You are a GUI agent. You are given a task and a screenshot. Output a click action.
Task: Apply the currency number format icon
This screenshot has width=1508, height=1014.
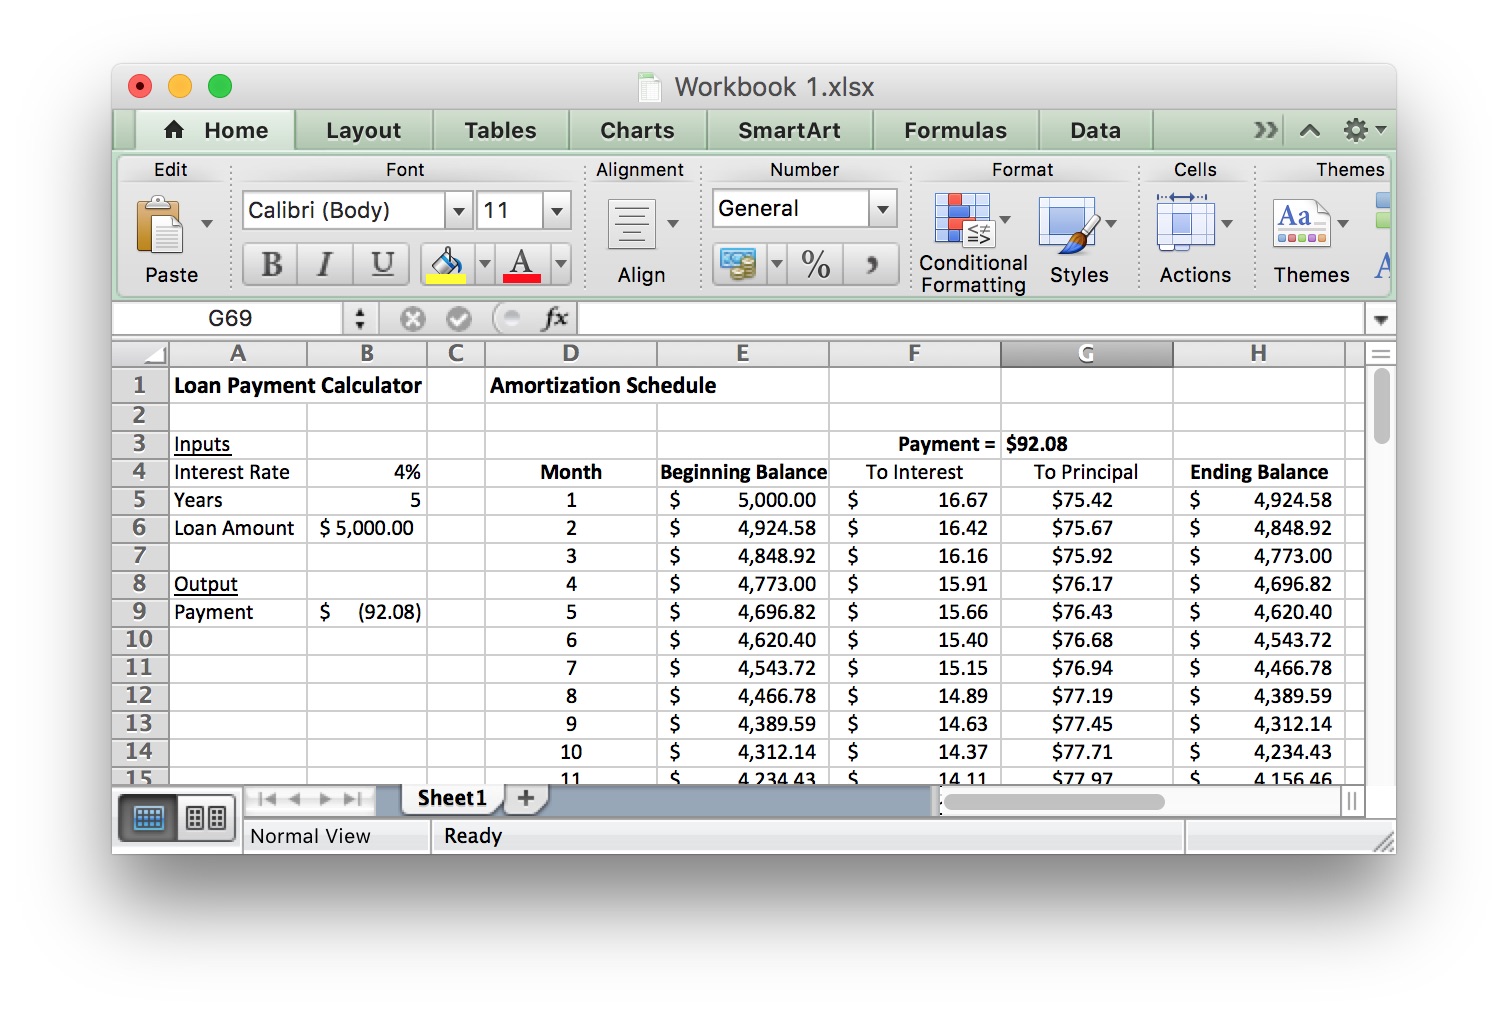[x=739, y=265]
